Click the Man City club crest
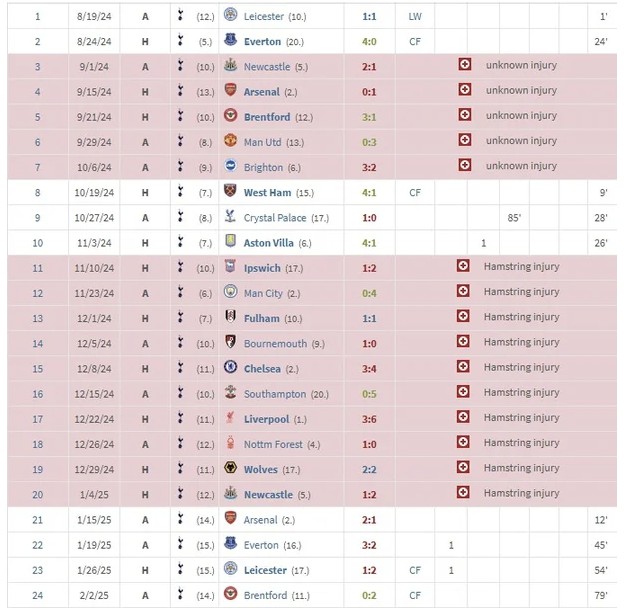The image size is (624, 616). pos(231,293)
